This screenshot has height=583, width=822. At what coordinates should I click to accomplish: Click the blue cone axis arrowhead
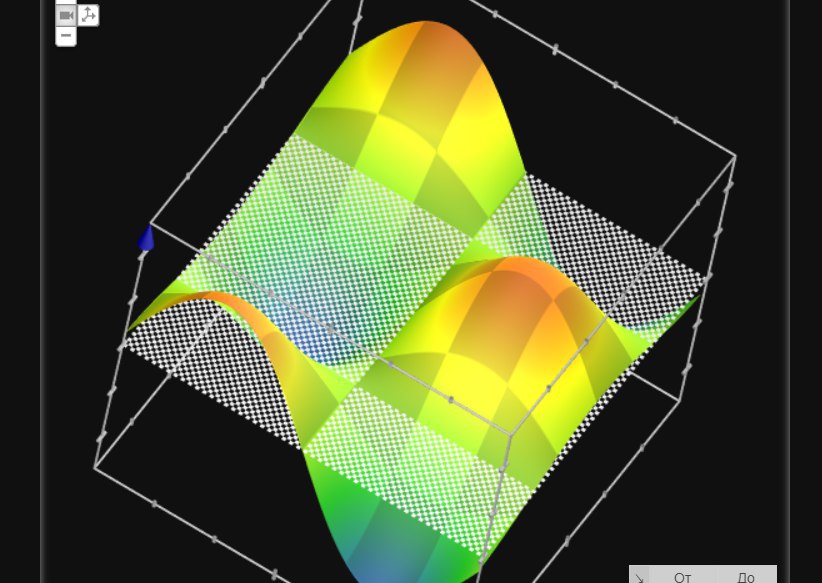point(146,237)
